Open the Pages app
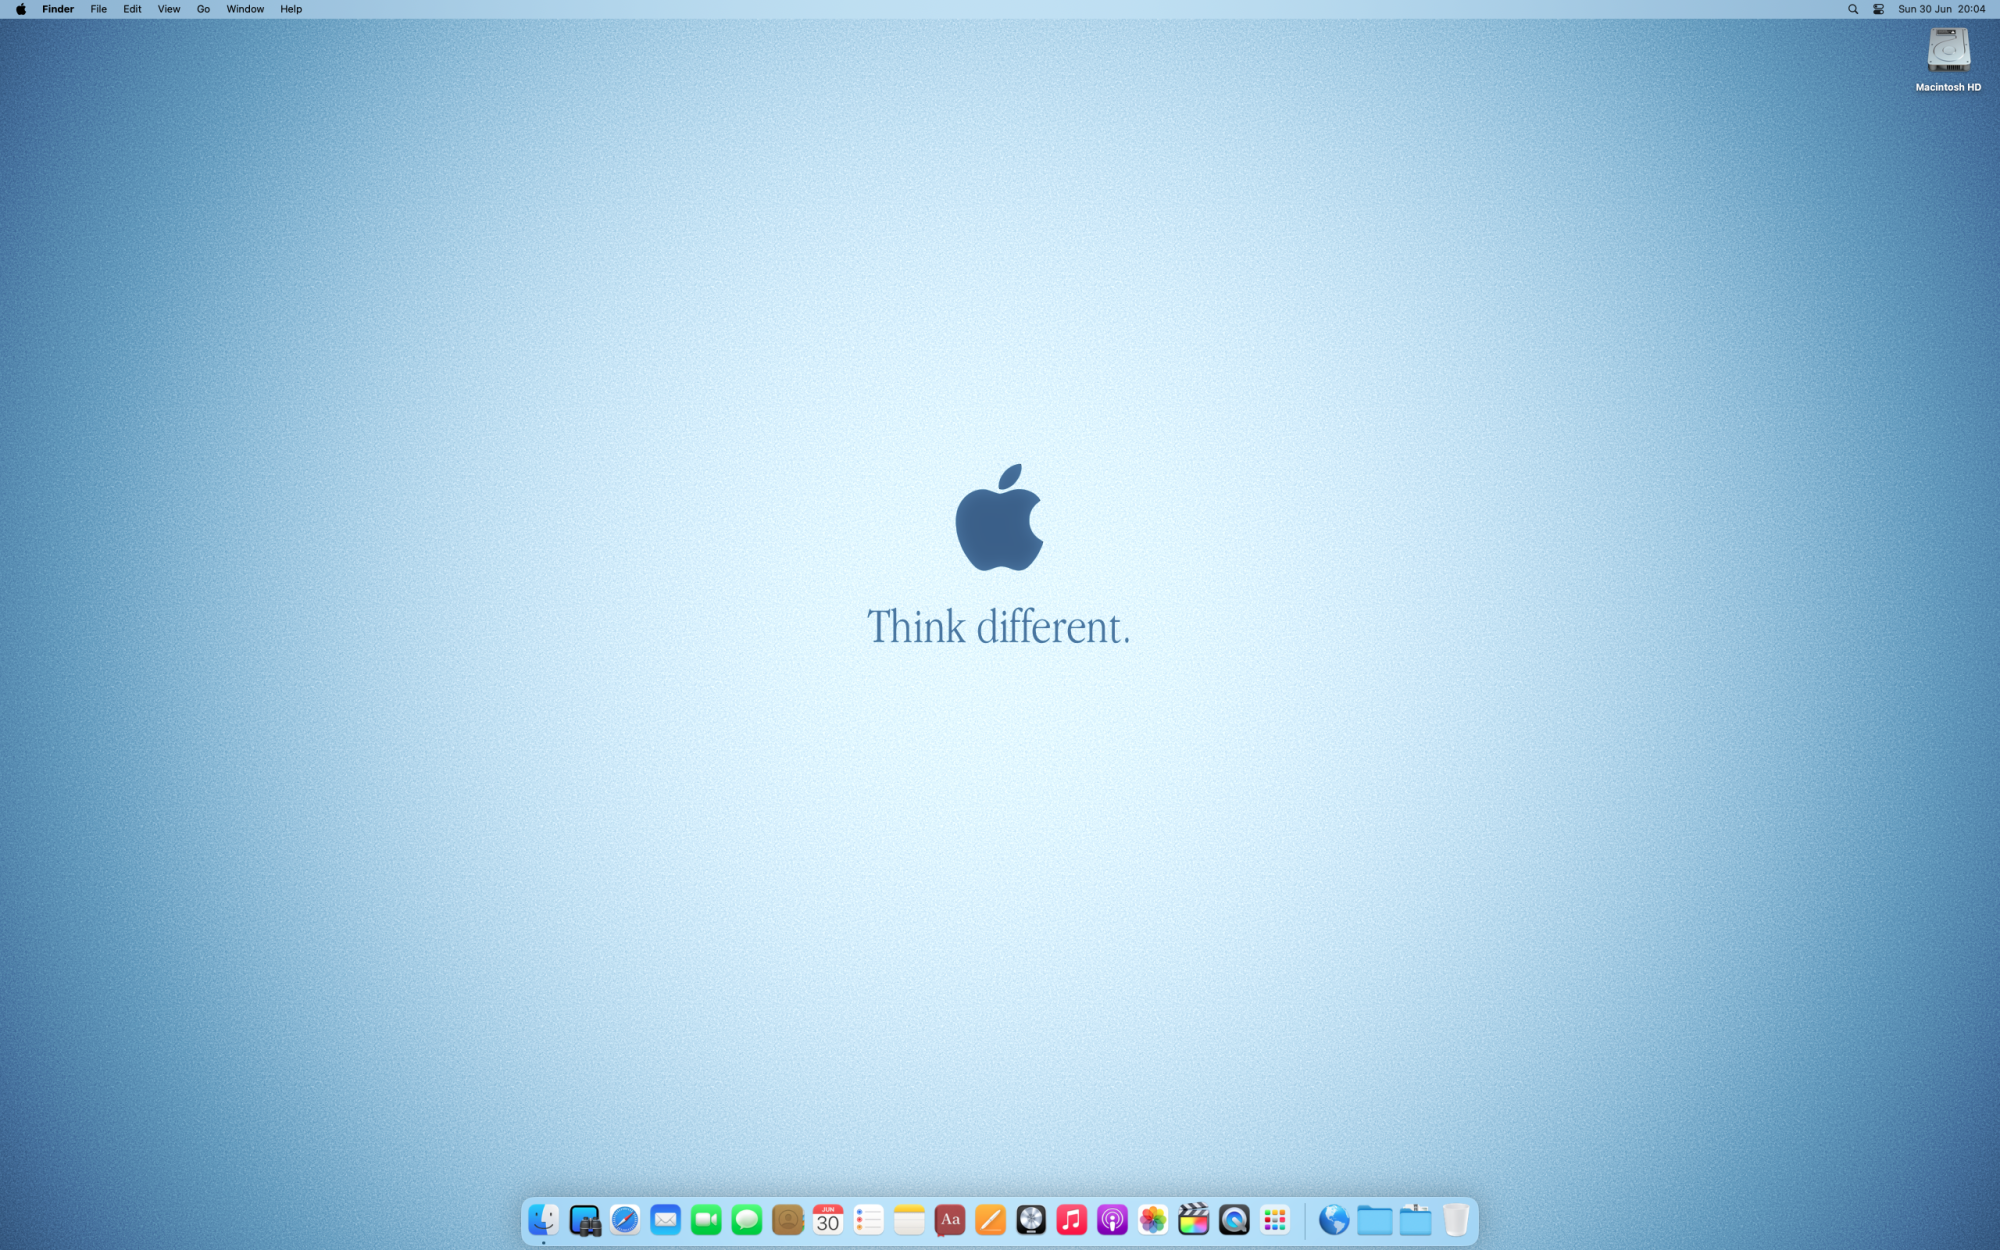Screen dimensions: 2000x1250 (x=990, y=1220)
